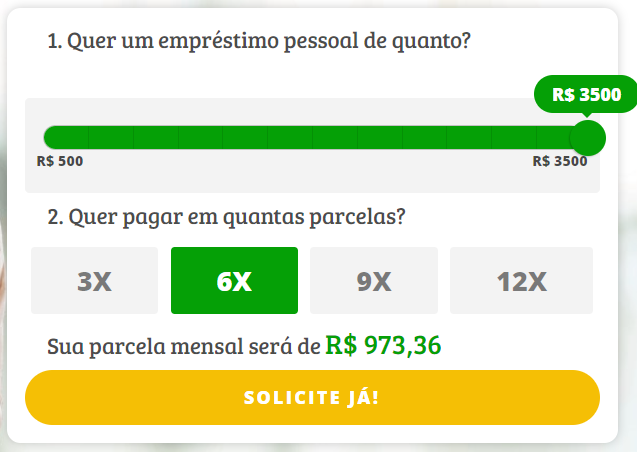This screenshot has height=452, width=637.
Task: Pick the 12X installment option
Action: 521,281
